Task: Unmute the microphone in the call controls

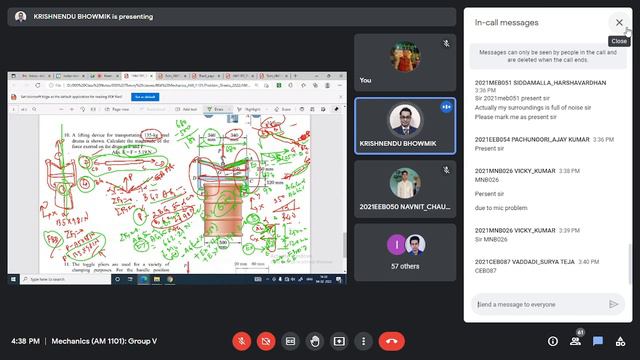Action: (x=242, y=341)
